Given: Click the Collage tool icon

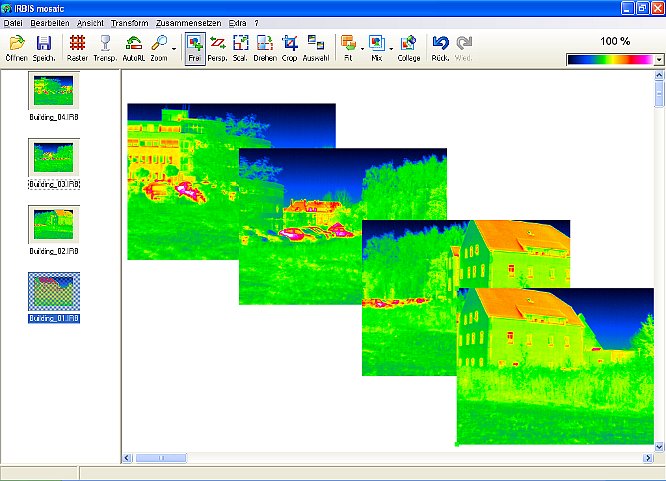Looking at the screenshot, I should coord(409,43).
